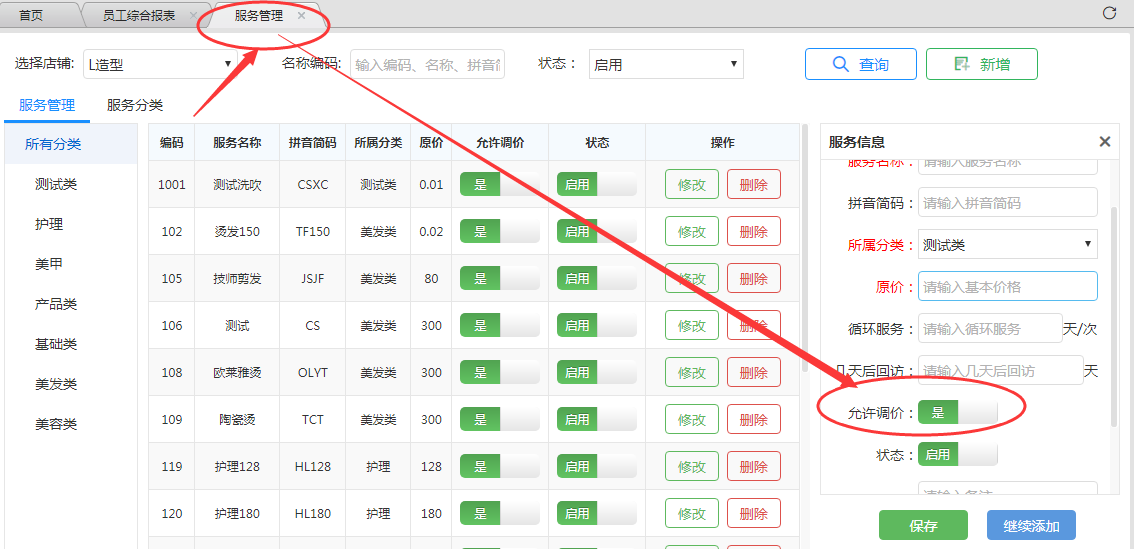This screenshot has width=1134, height=549.
Task: Click the 原价 column header
Action: click(431, 142)
